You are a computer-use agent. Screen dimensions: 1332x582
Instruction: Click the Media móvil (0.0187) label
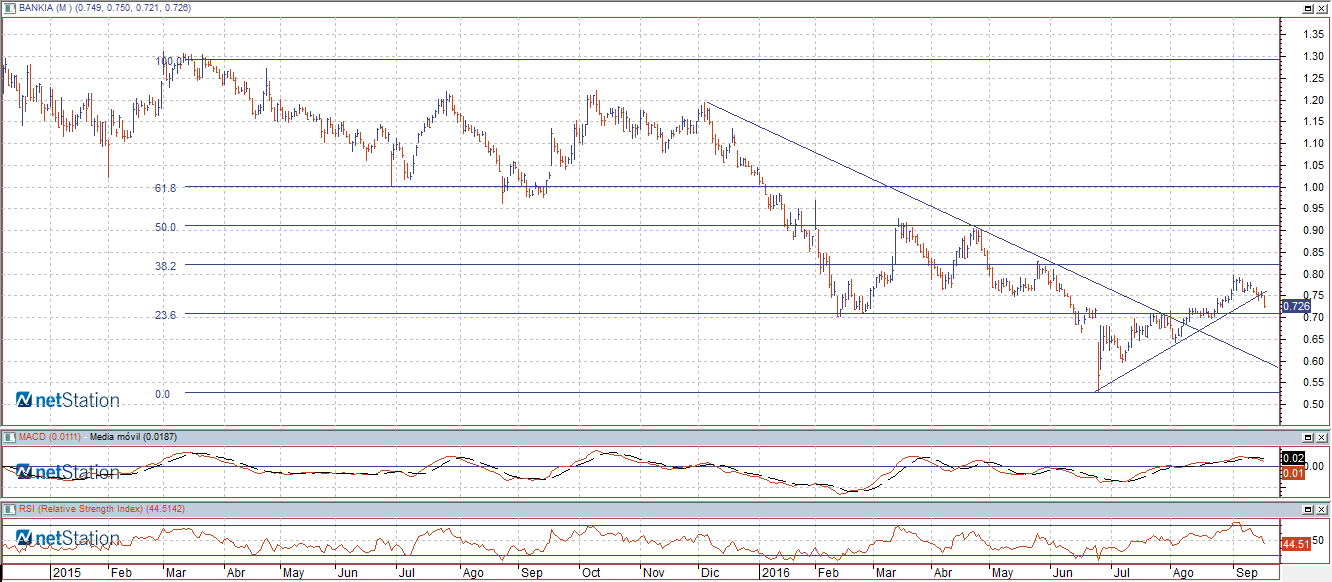(x=133, y=437)
